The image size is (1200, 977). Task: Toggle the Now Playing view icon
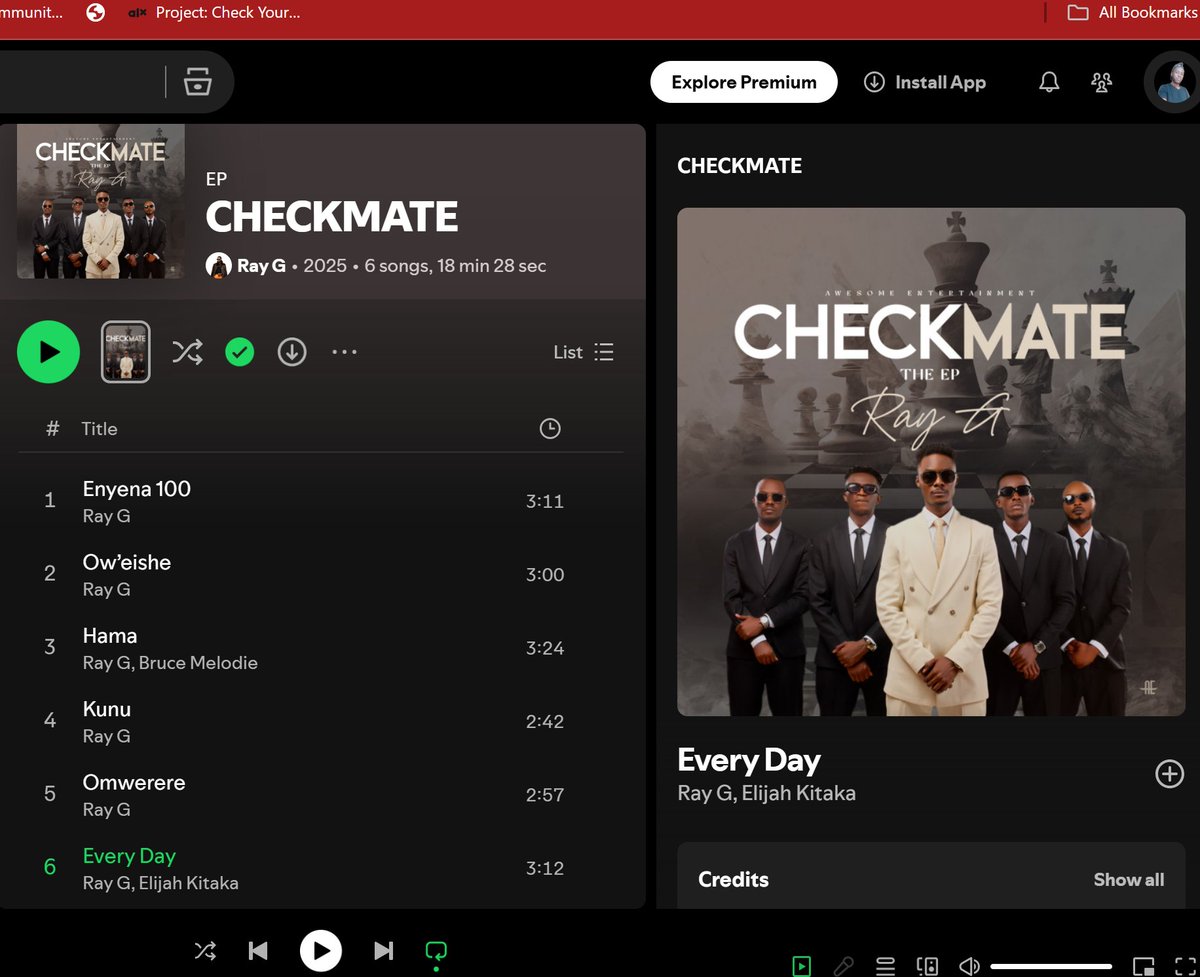pos(802,966)
